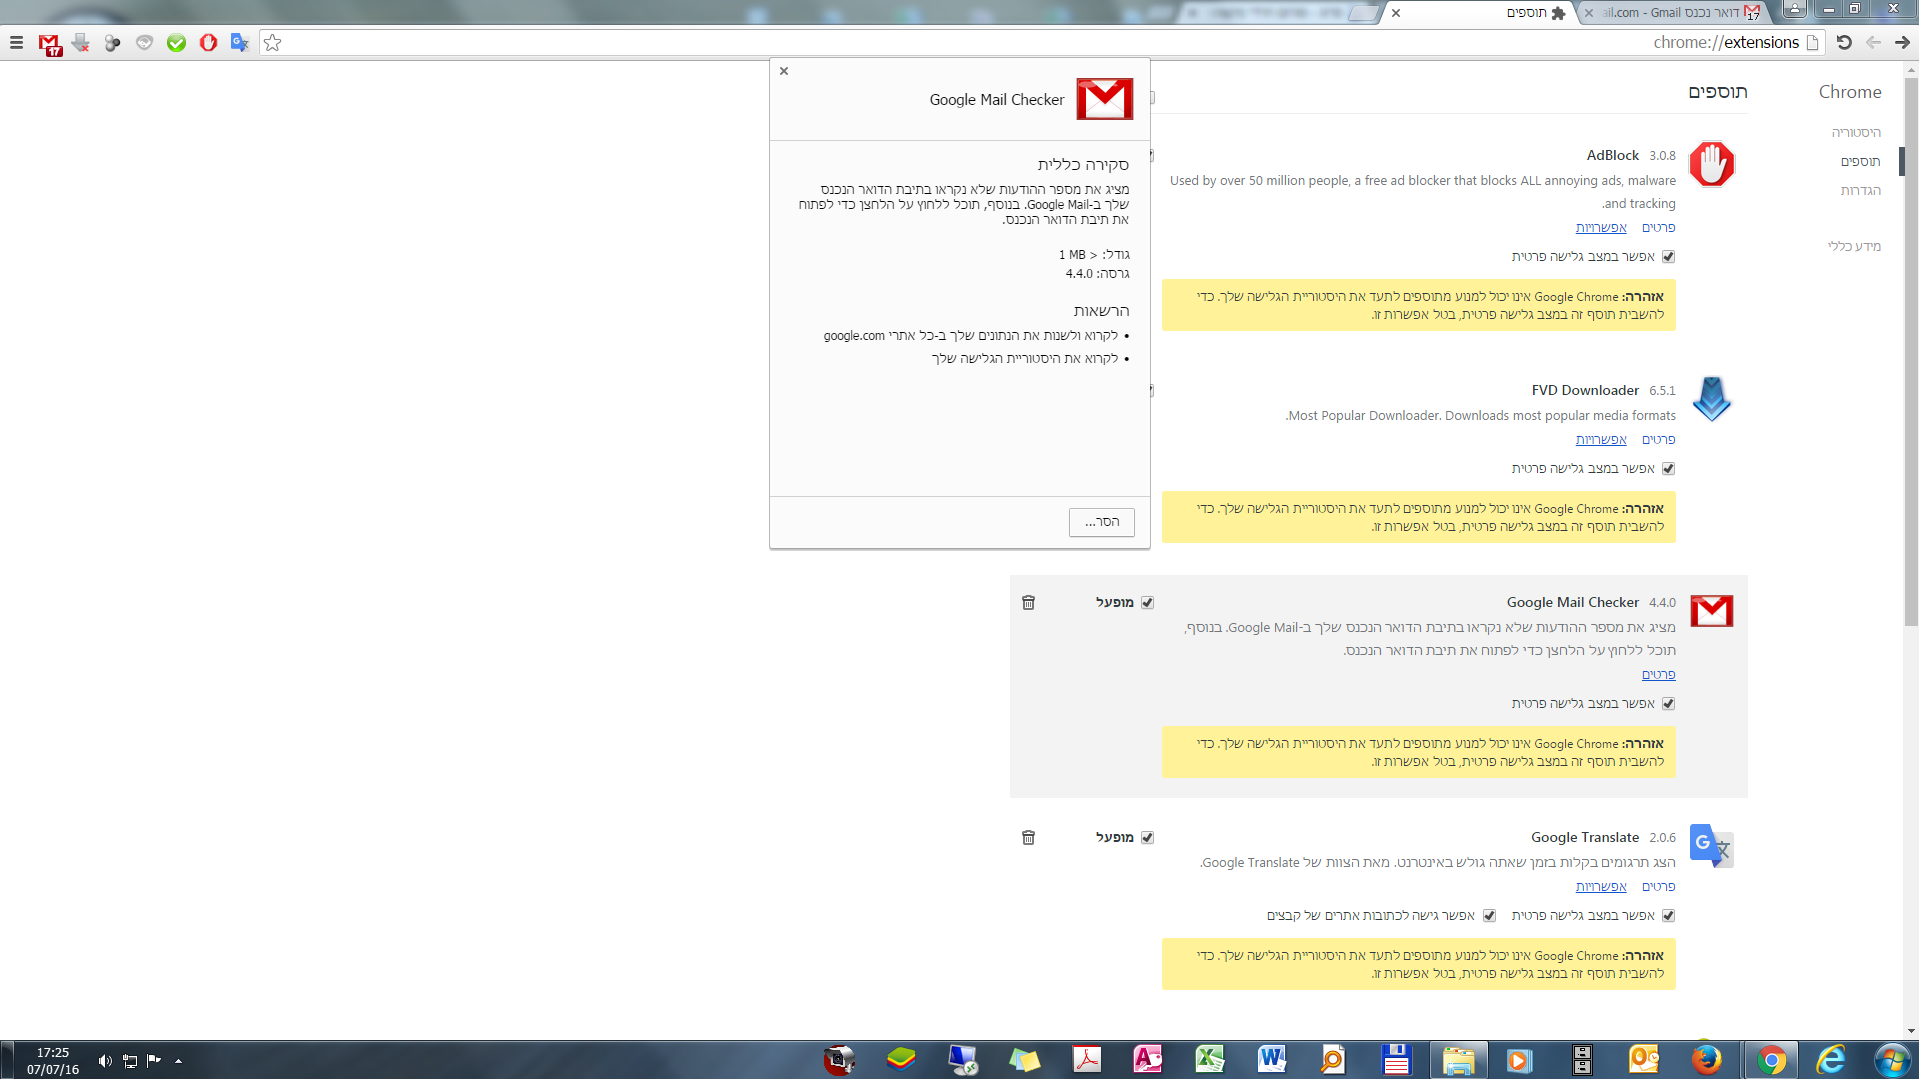The height and width of the screenshot is (1079, 1919).
Task: Open Microsoft Word from the taskbar
Action: (x=1272, y=1060)
